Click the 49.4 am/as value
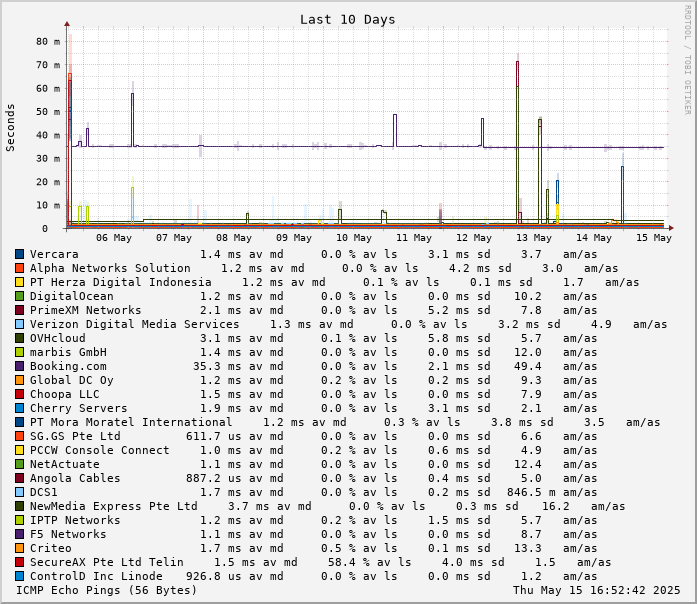Screen dimensions: 697x604 [x=528, y=366]
